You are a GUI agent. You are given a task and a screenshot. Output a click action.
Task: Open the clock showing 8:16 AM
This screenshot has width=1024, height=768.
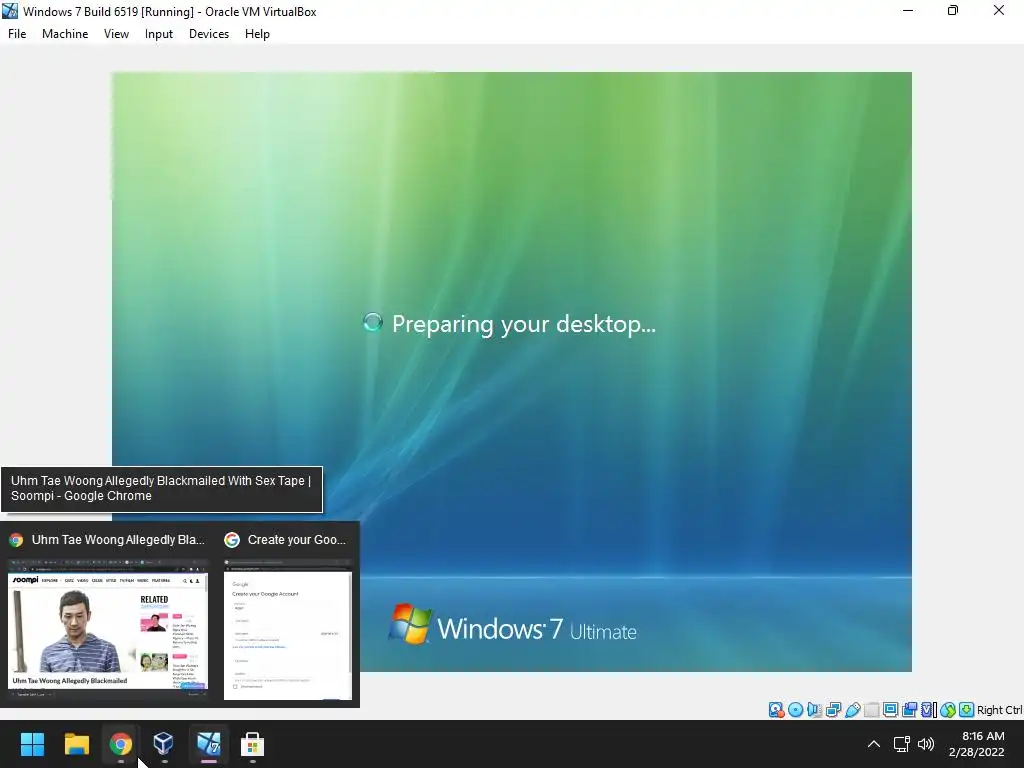[977, 744]
